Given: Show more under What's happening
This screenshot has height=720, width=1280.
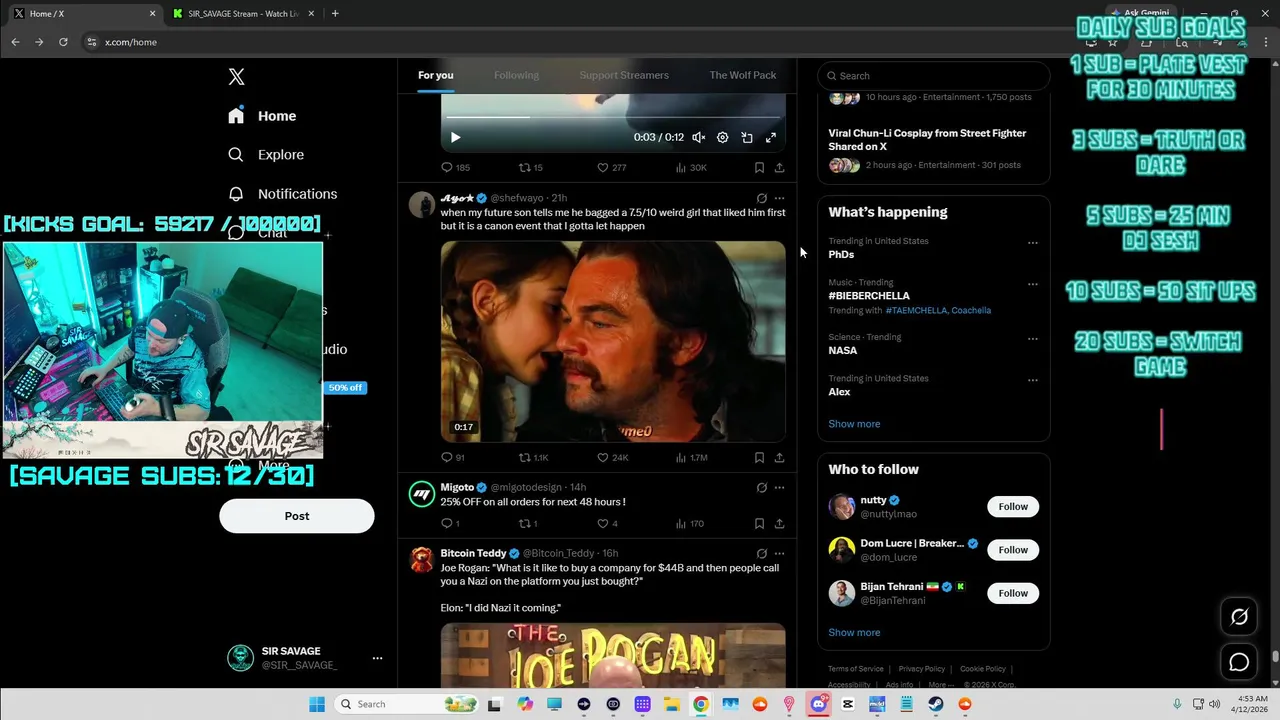Looking at the screenshot, I should 854,424.
